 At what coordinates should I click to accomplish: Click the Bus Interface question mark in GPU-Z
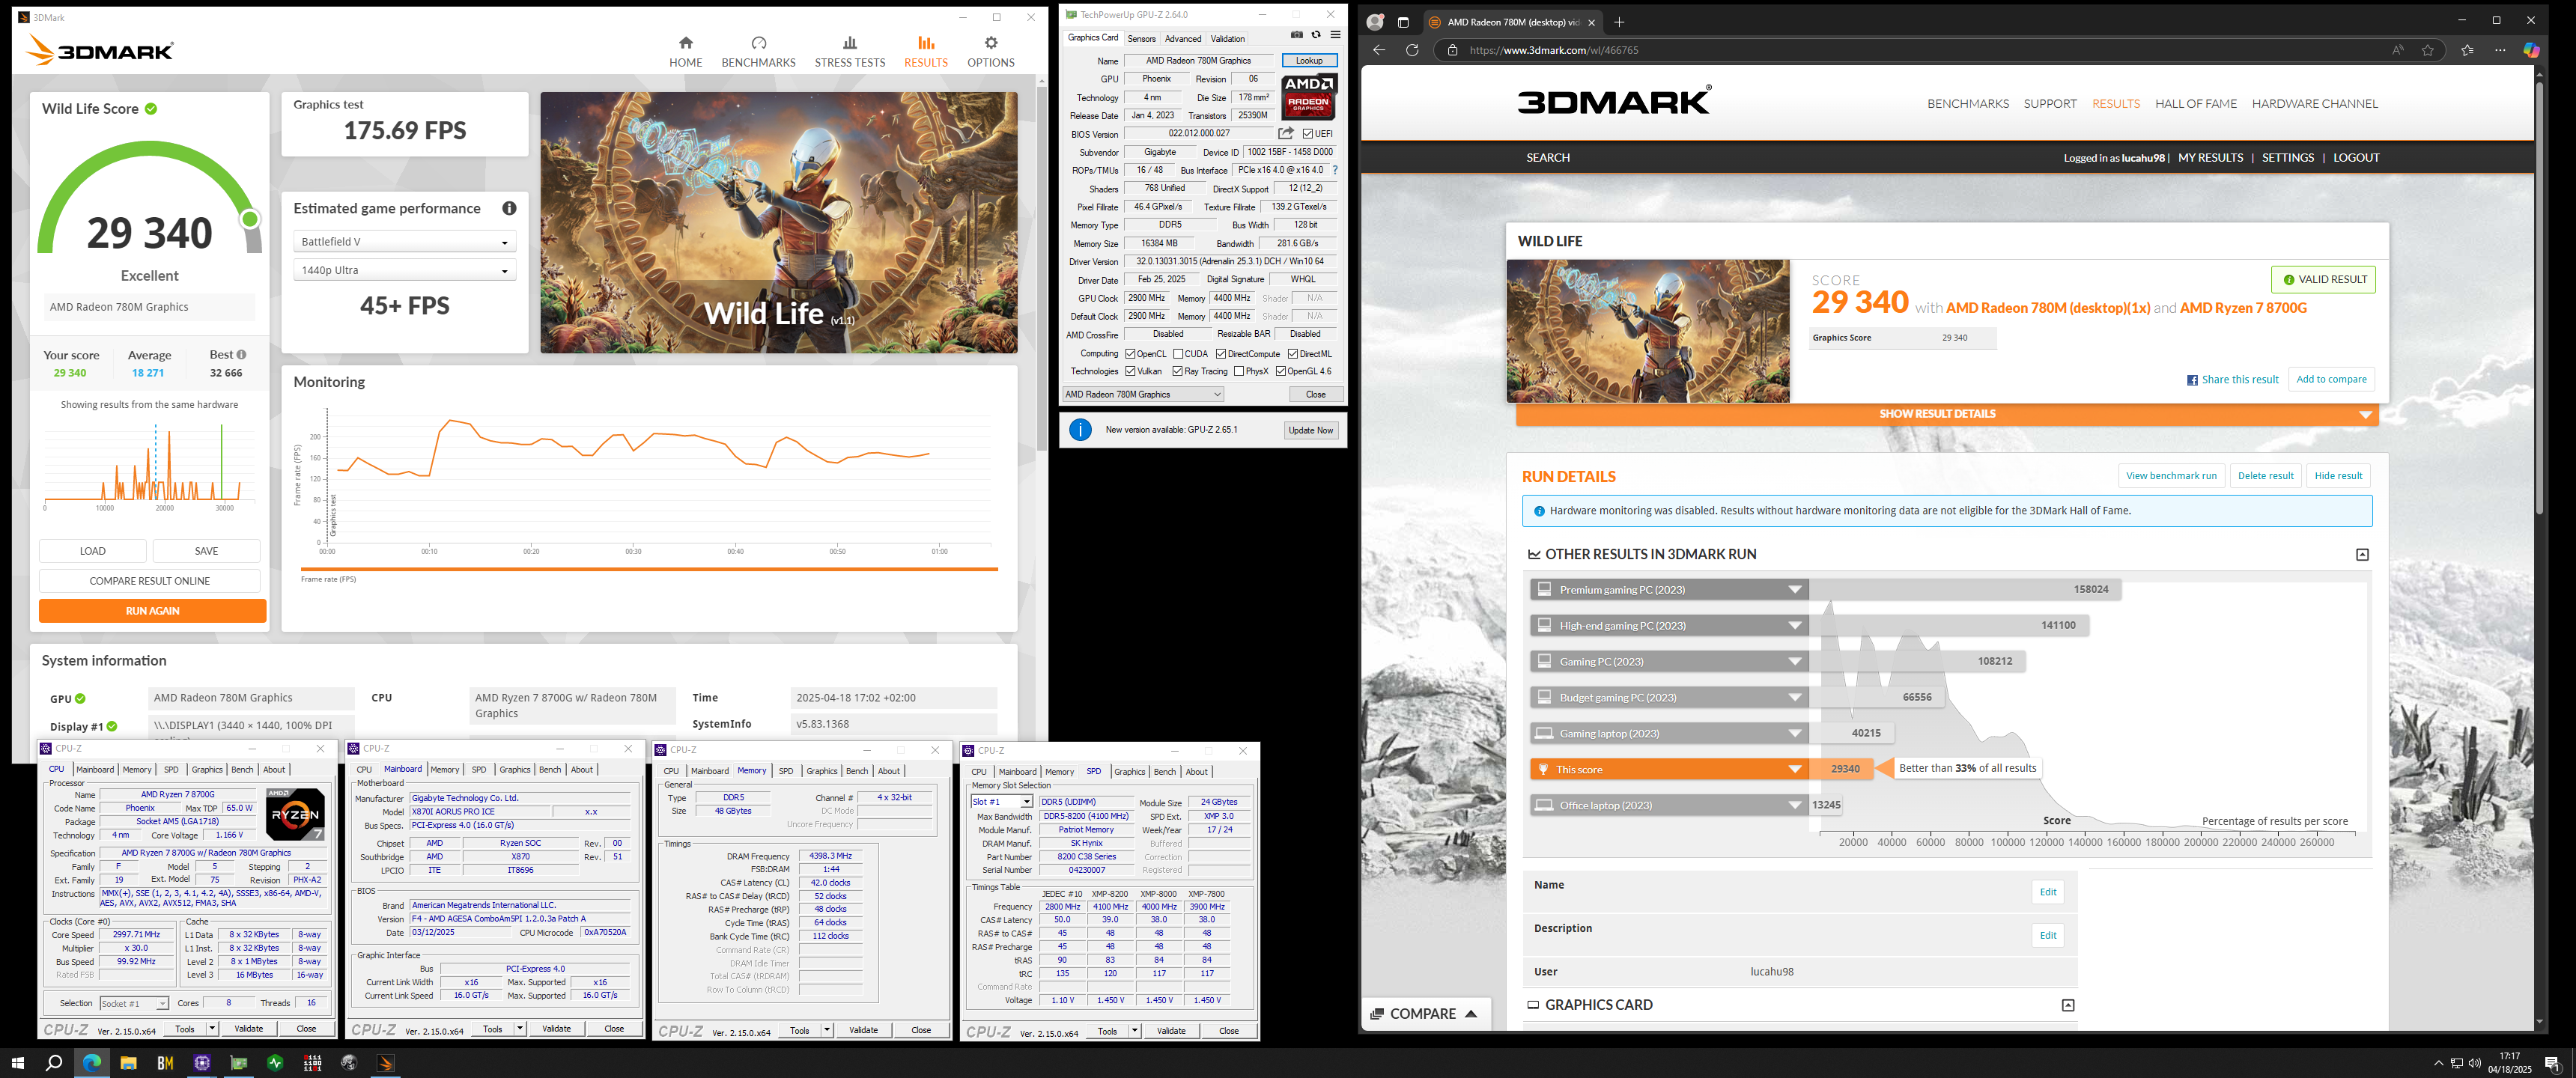point(1335,170)
